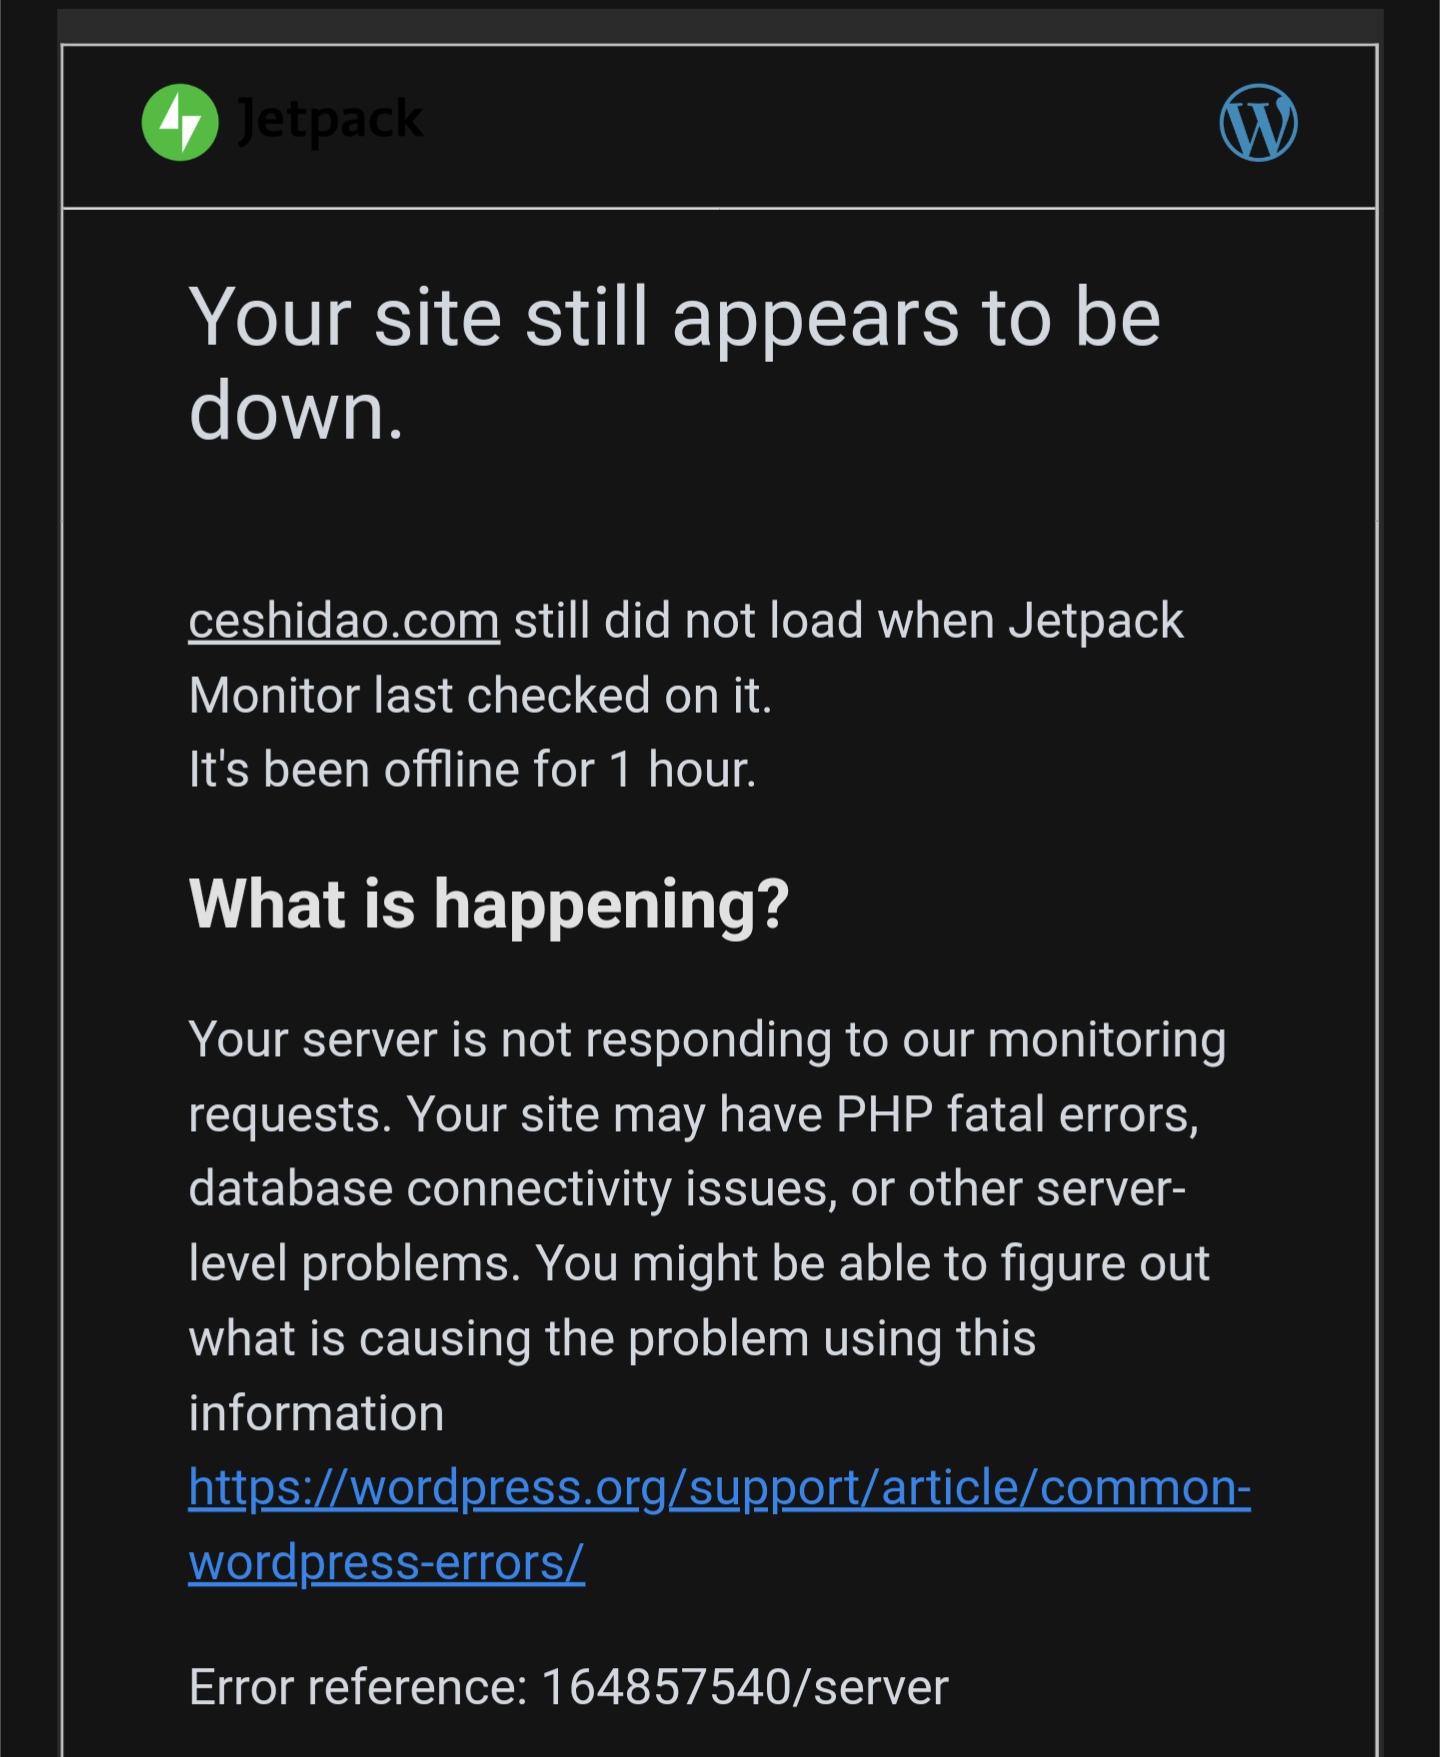Screen dimensions: 1440x1757
Task: Click the Jetpack wordmark text
Action: click(x=330, y=120)
